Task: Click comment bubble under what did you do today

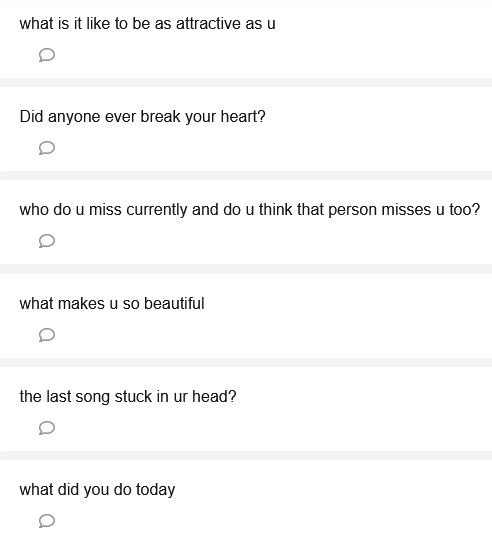Action: pyautogui.click(x=47, y=521)
